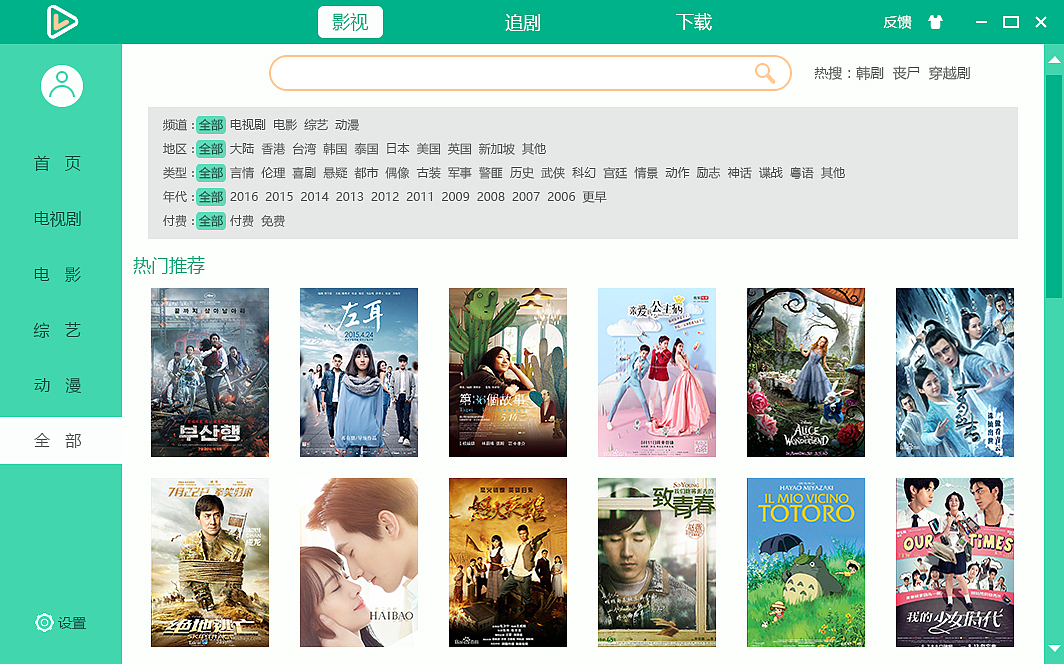This screenshot has width=1064, height=664.
Task: Open 电影 in the sidebar
Action: pos(58,275)
